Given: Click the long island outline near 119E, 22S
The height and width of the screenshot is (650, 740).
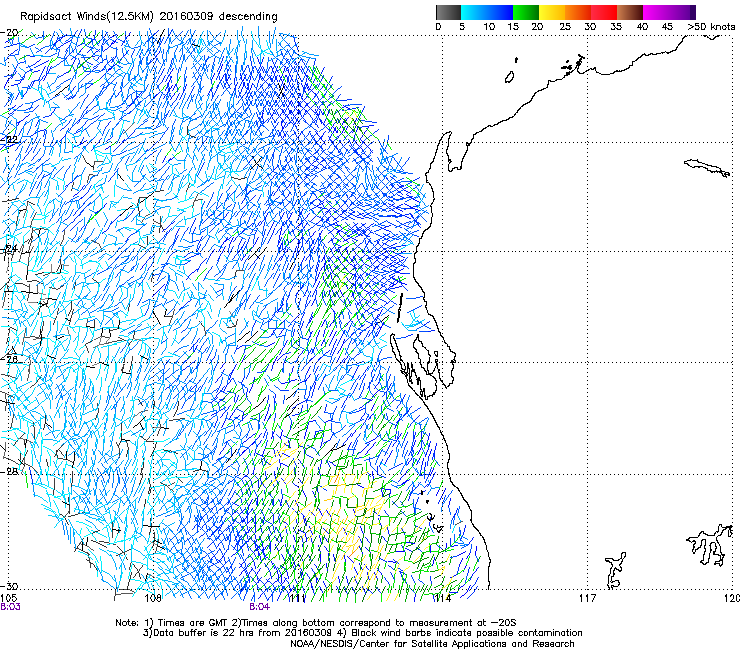Looking at the screenshot, I should [x=707, y=168].
